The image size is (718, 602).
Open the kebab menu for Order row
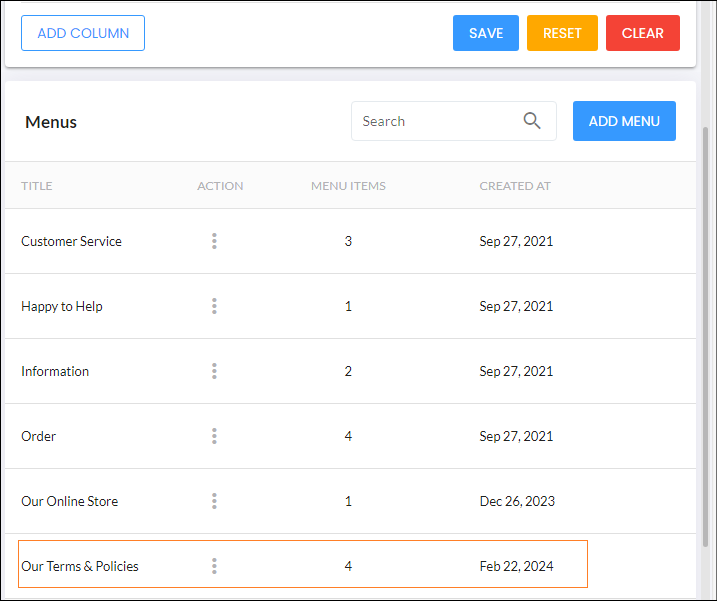pos(214,436)
